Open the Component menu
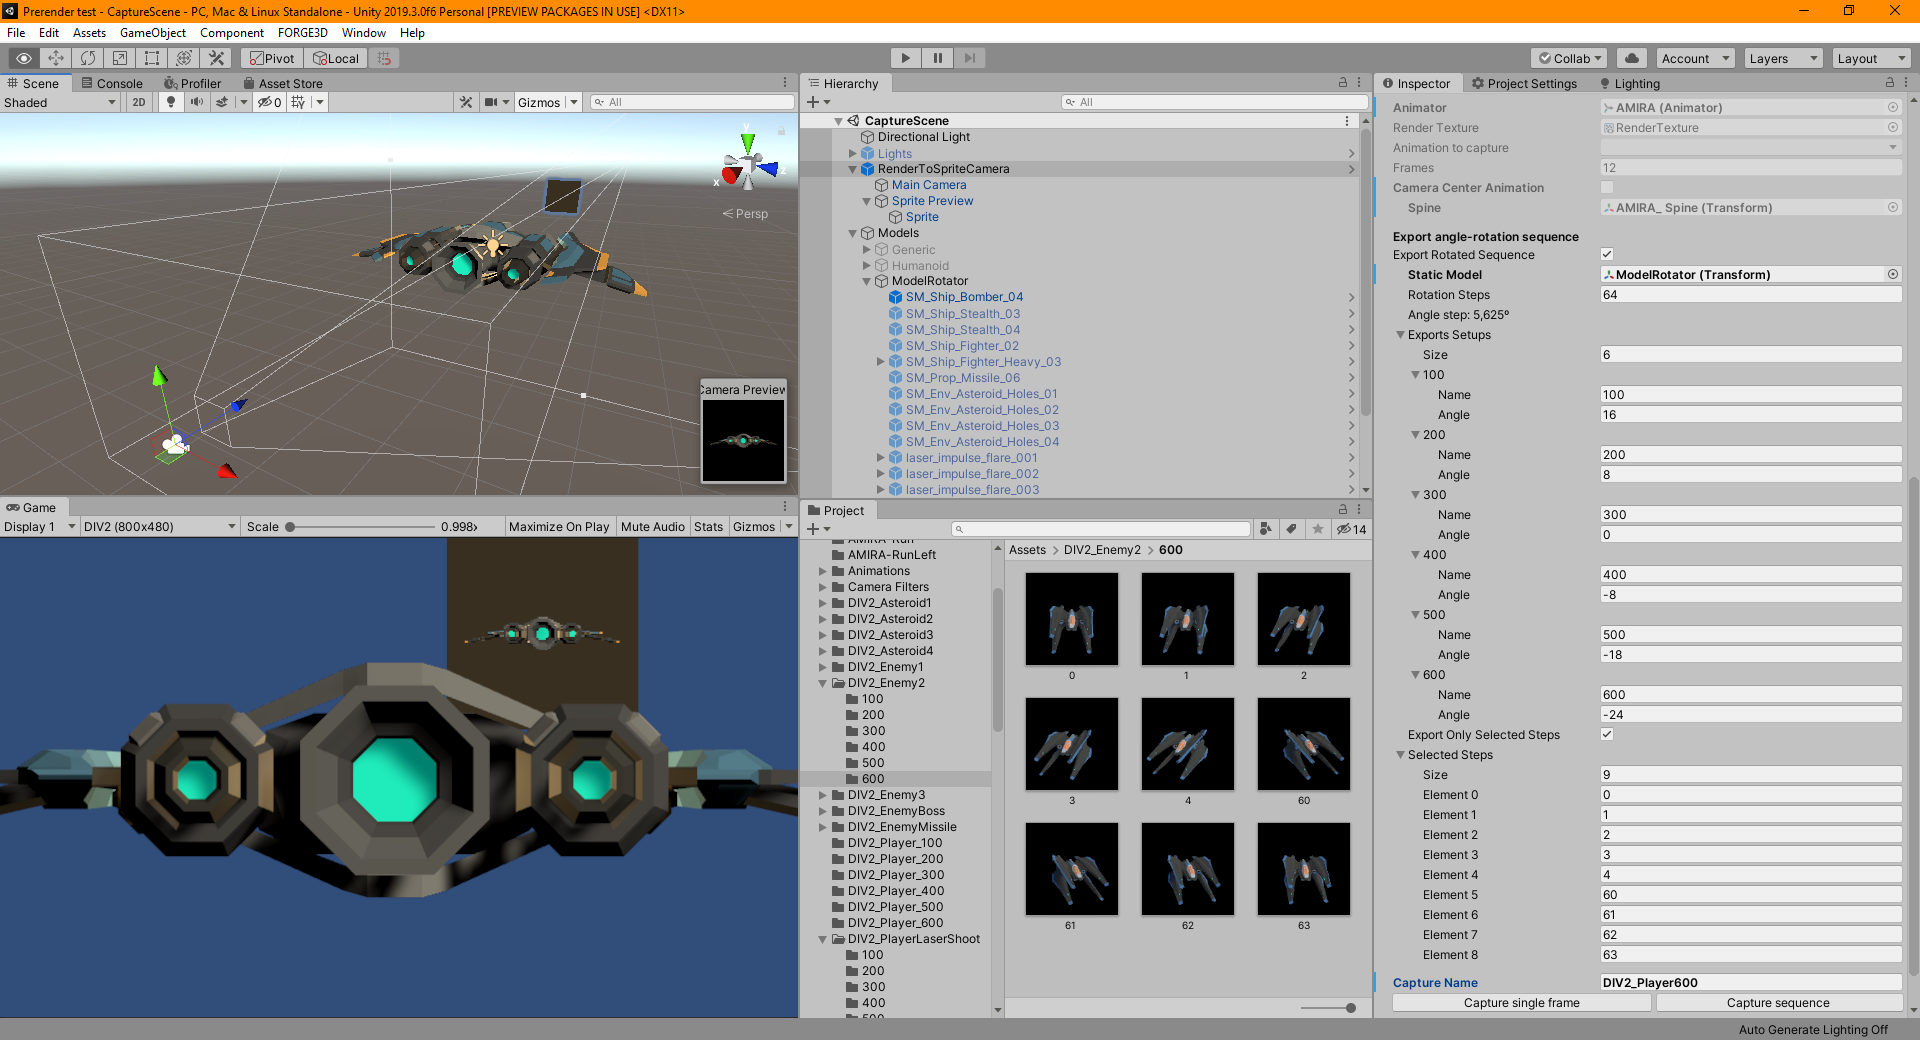The image size is (1920, 1040). 232,33
